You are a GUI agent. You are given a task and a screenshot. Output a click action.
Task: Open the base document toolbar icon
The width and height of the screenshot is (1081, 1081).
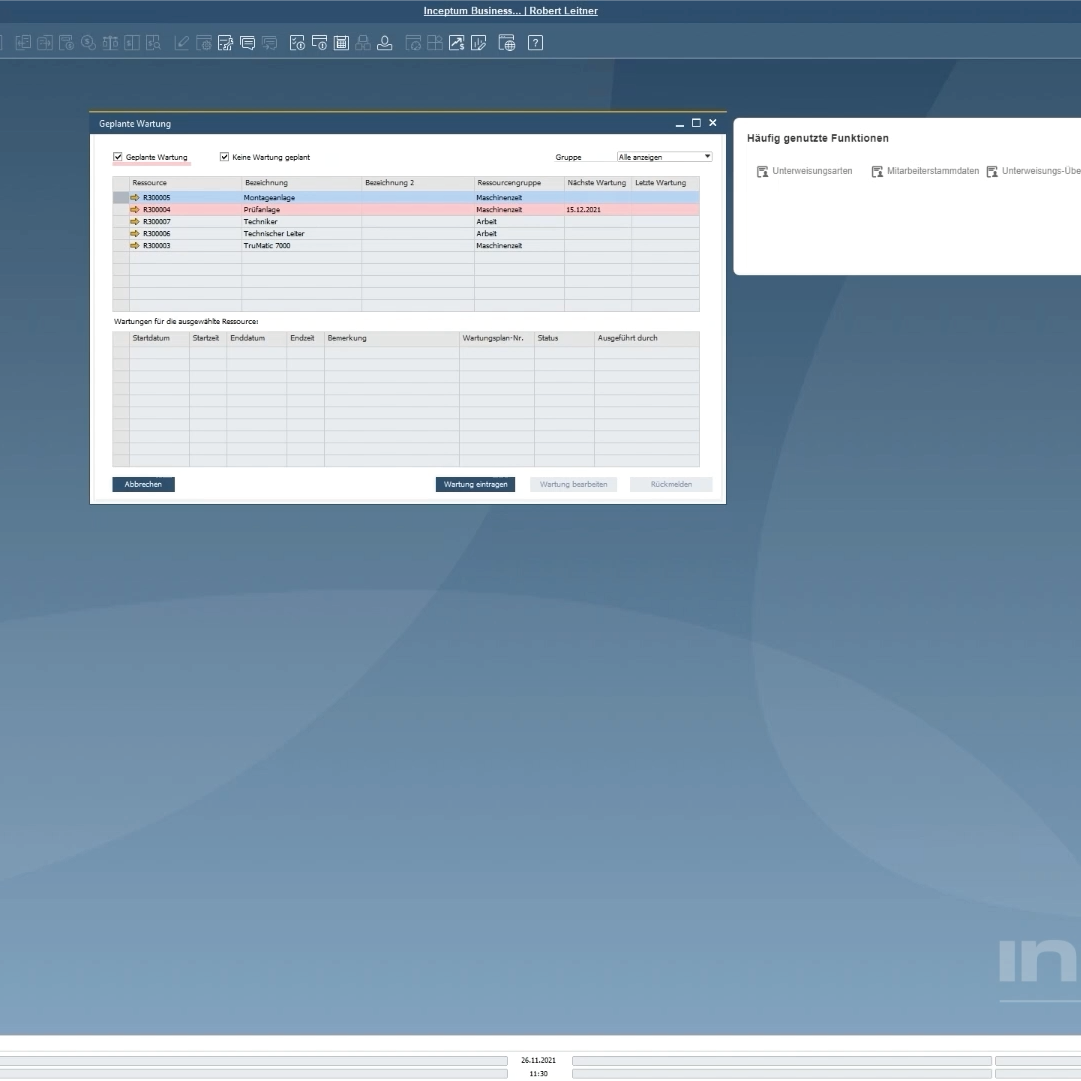(23, 43)
